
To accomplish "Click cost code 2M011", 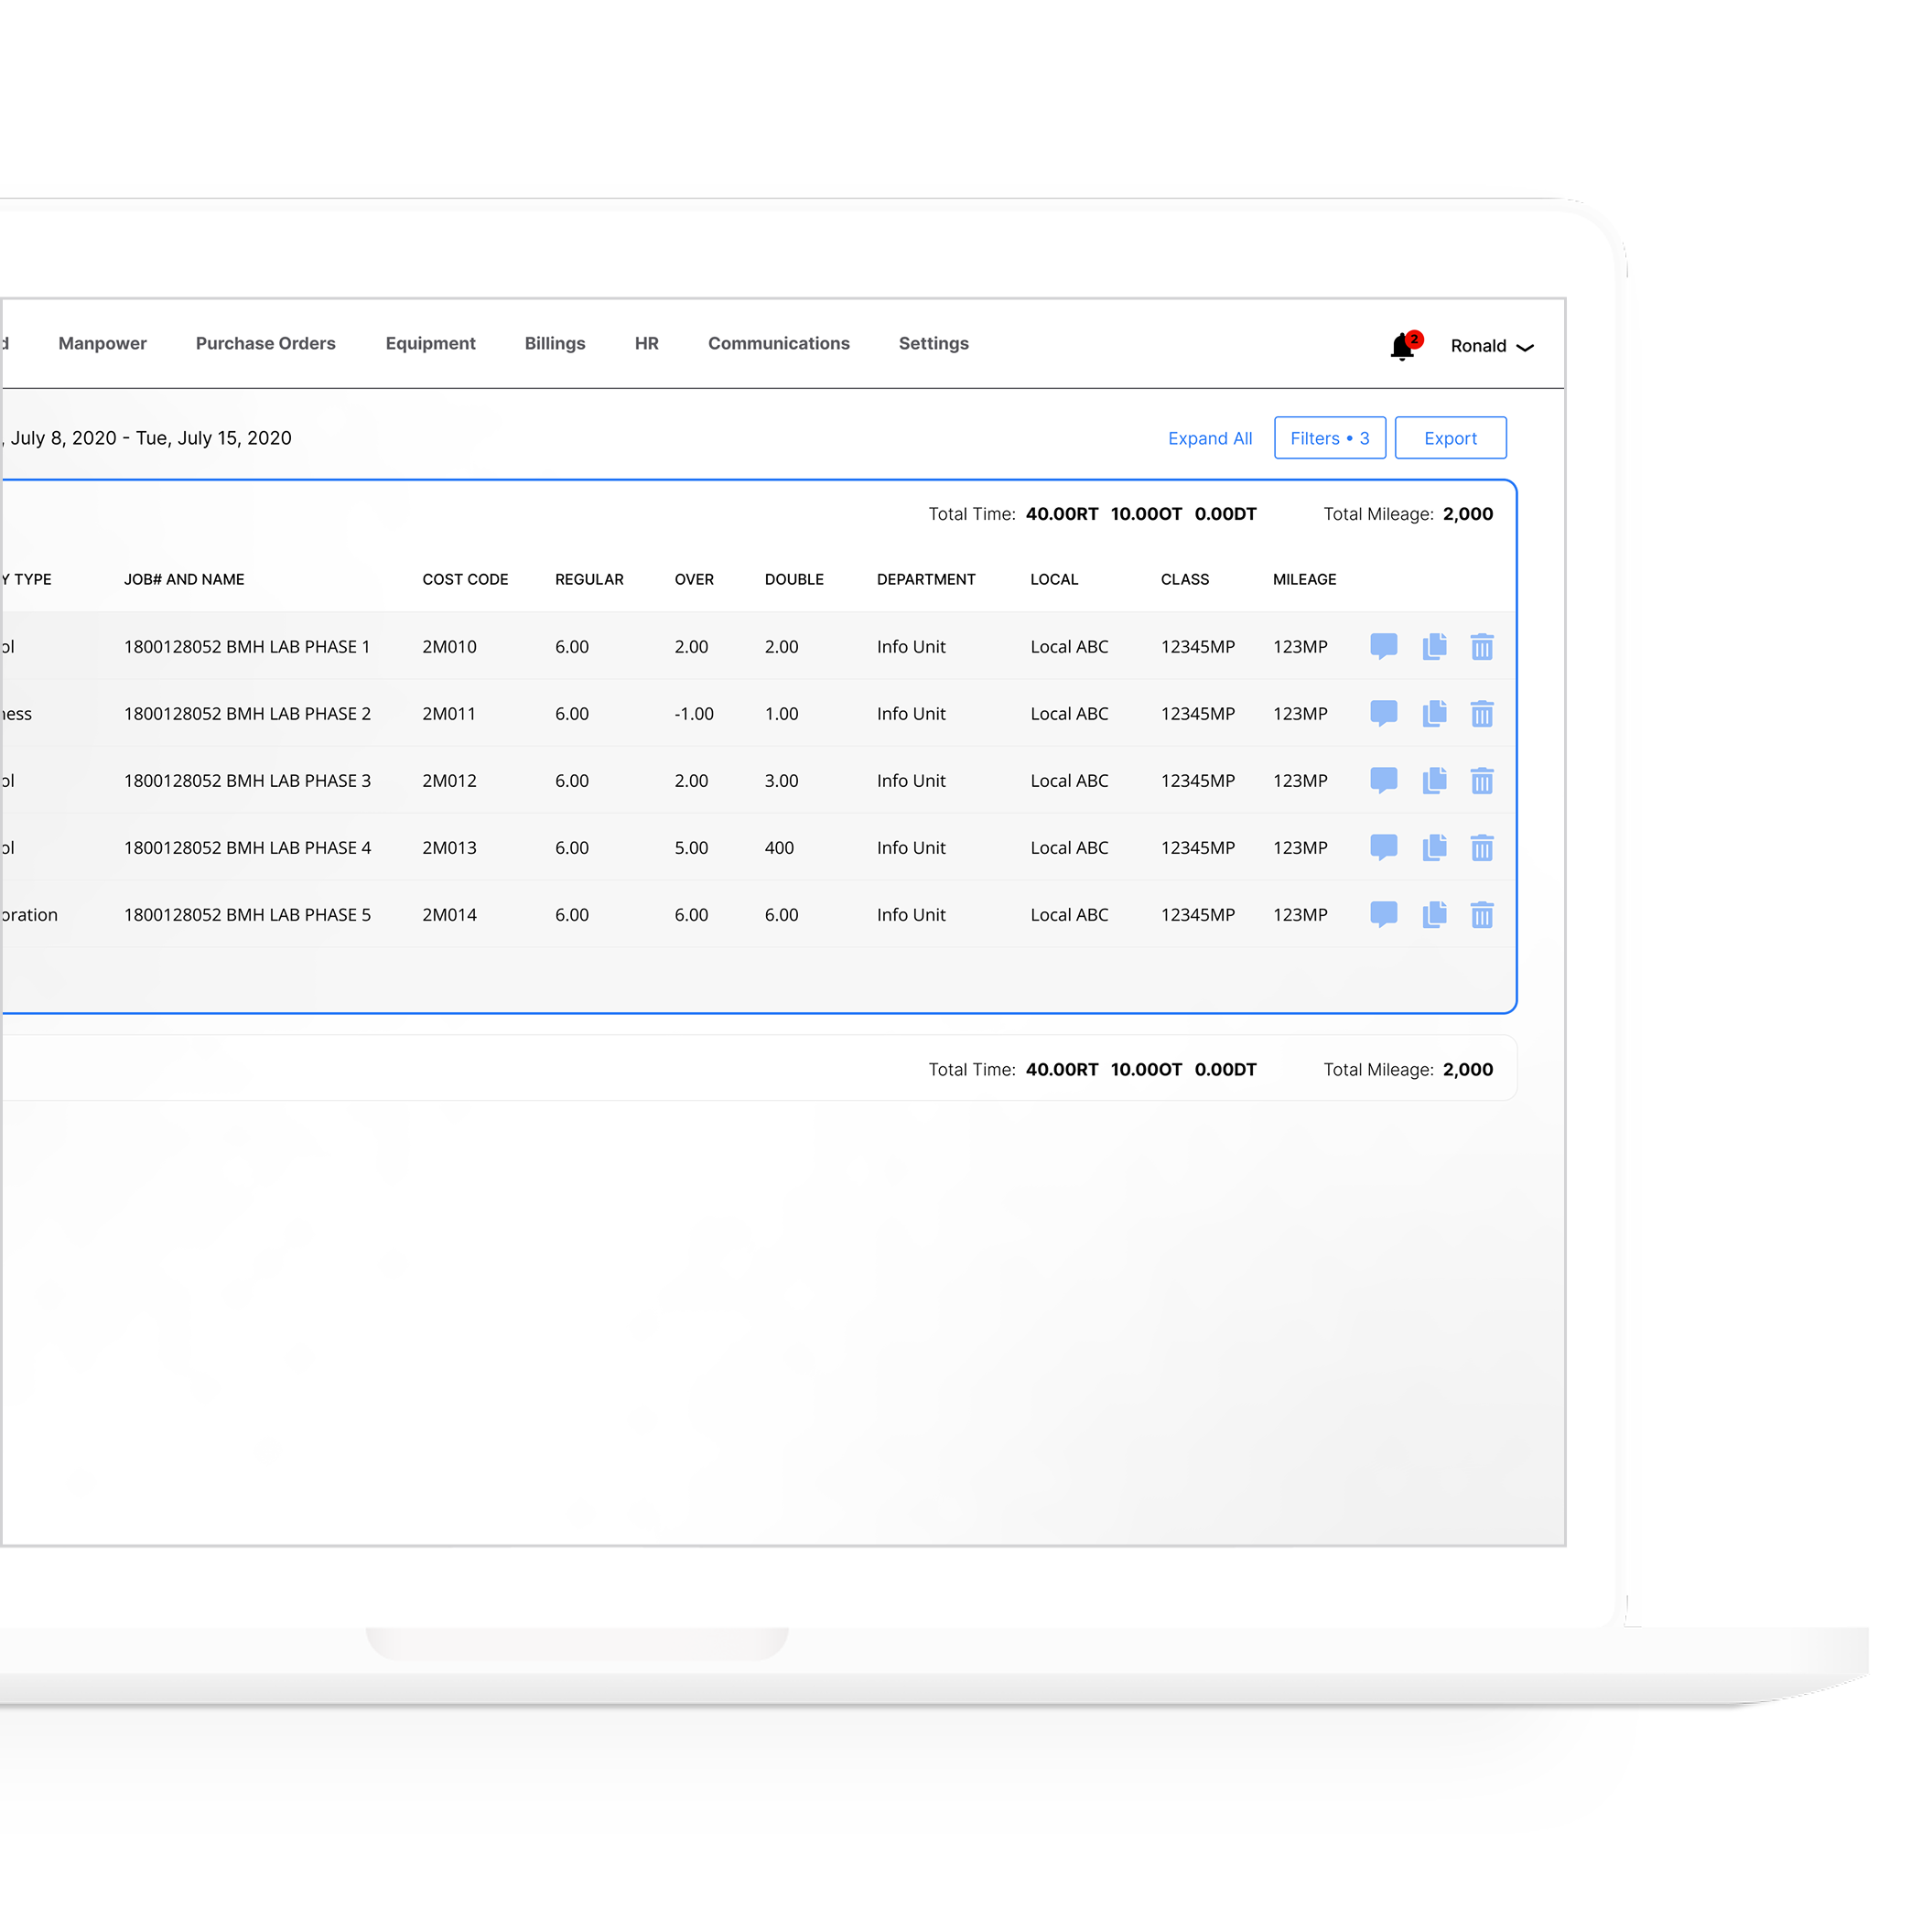I will (449, 714).
